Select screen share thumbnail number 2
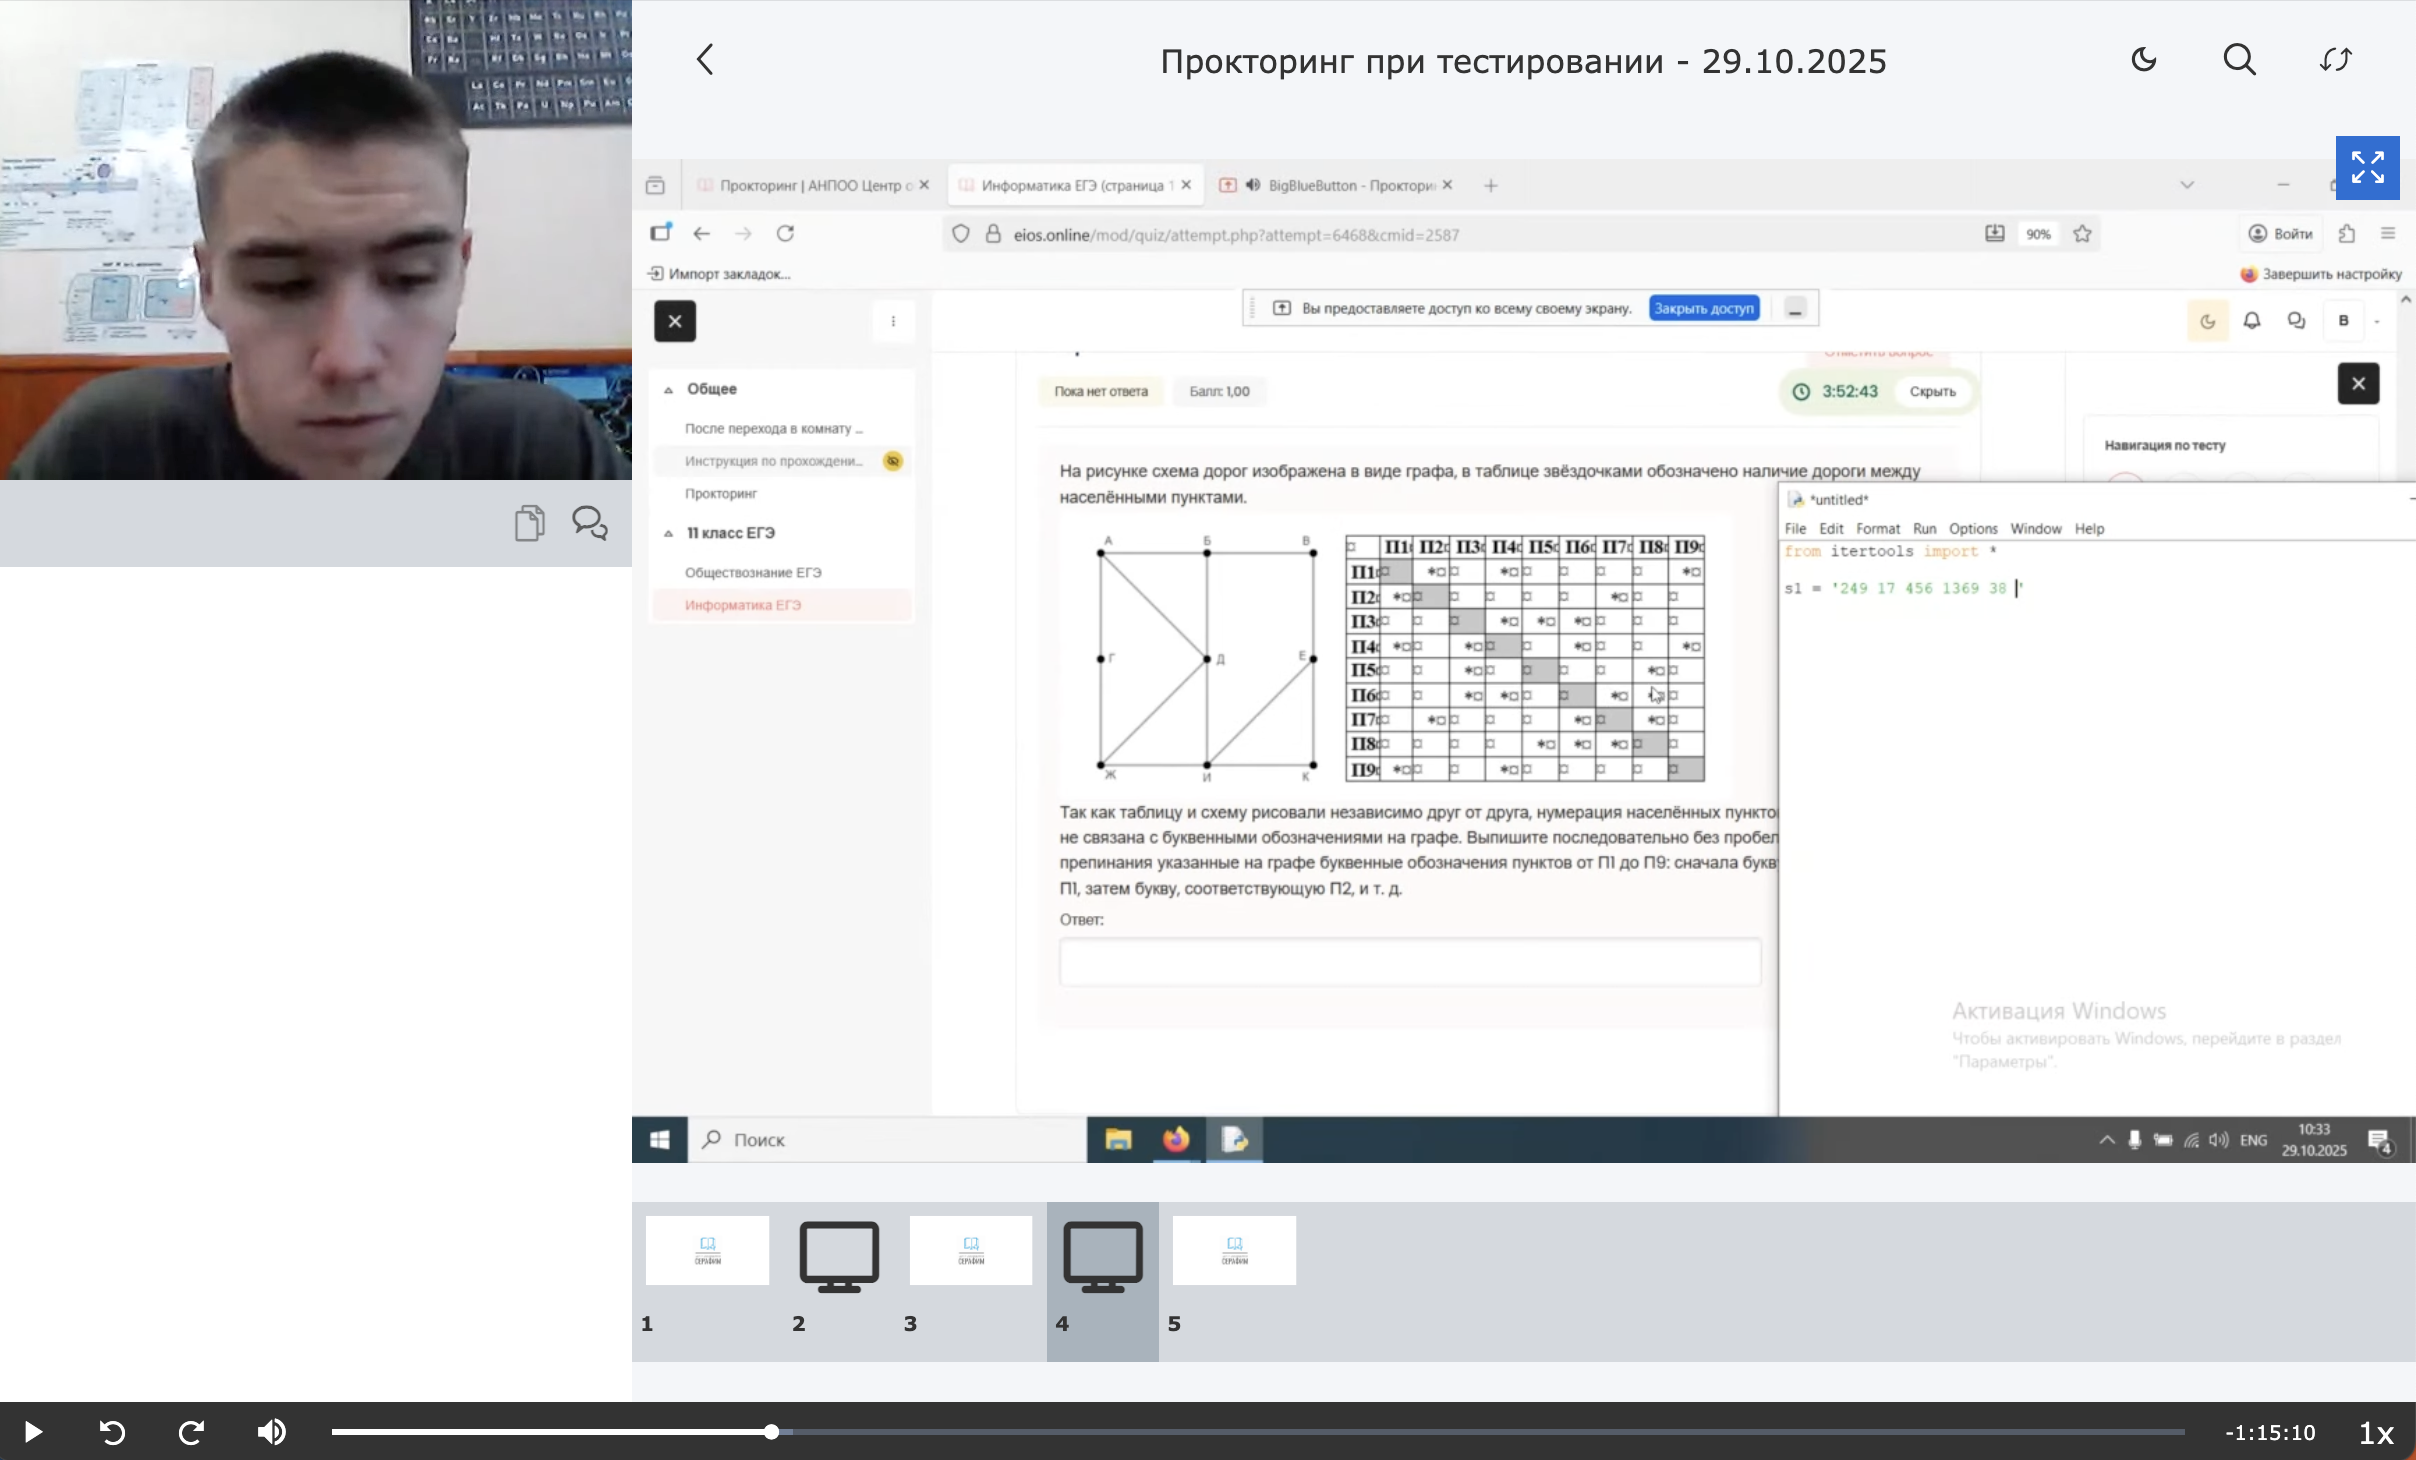This screenshot has width=2416, height=1460. 838,1256
